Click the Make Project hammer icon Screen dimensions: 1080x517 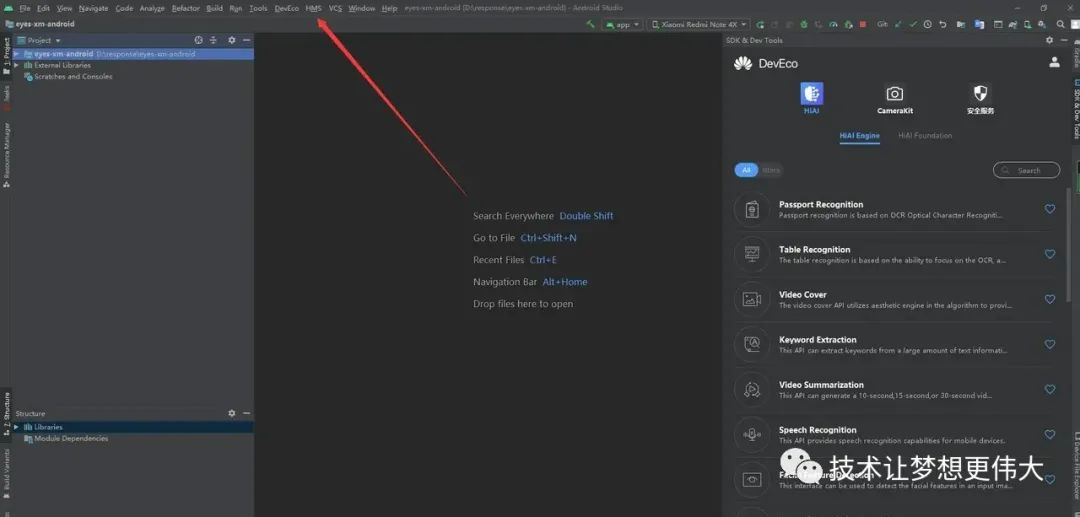coord(590,24)
